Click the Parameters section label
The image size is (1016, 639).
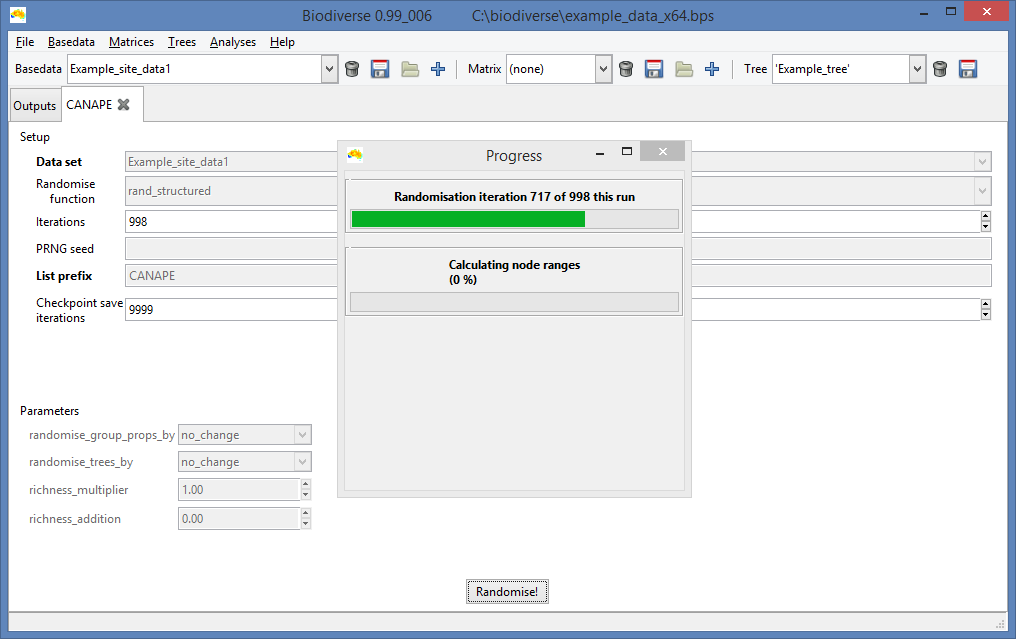coord(49,411)
